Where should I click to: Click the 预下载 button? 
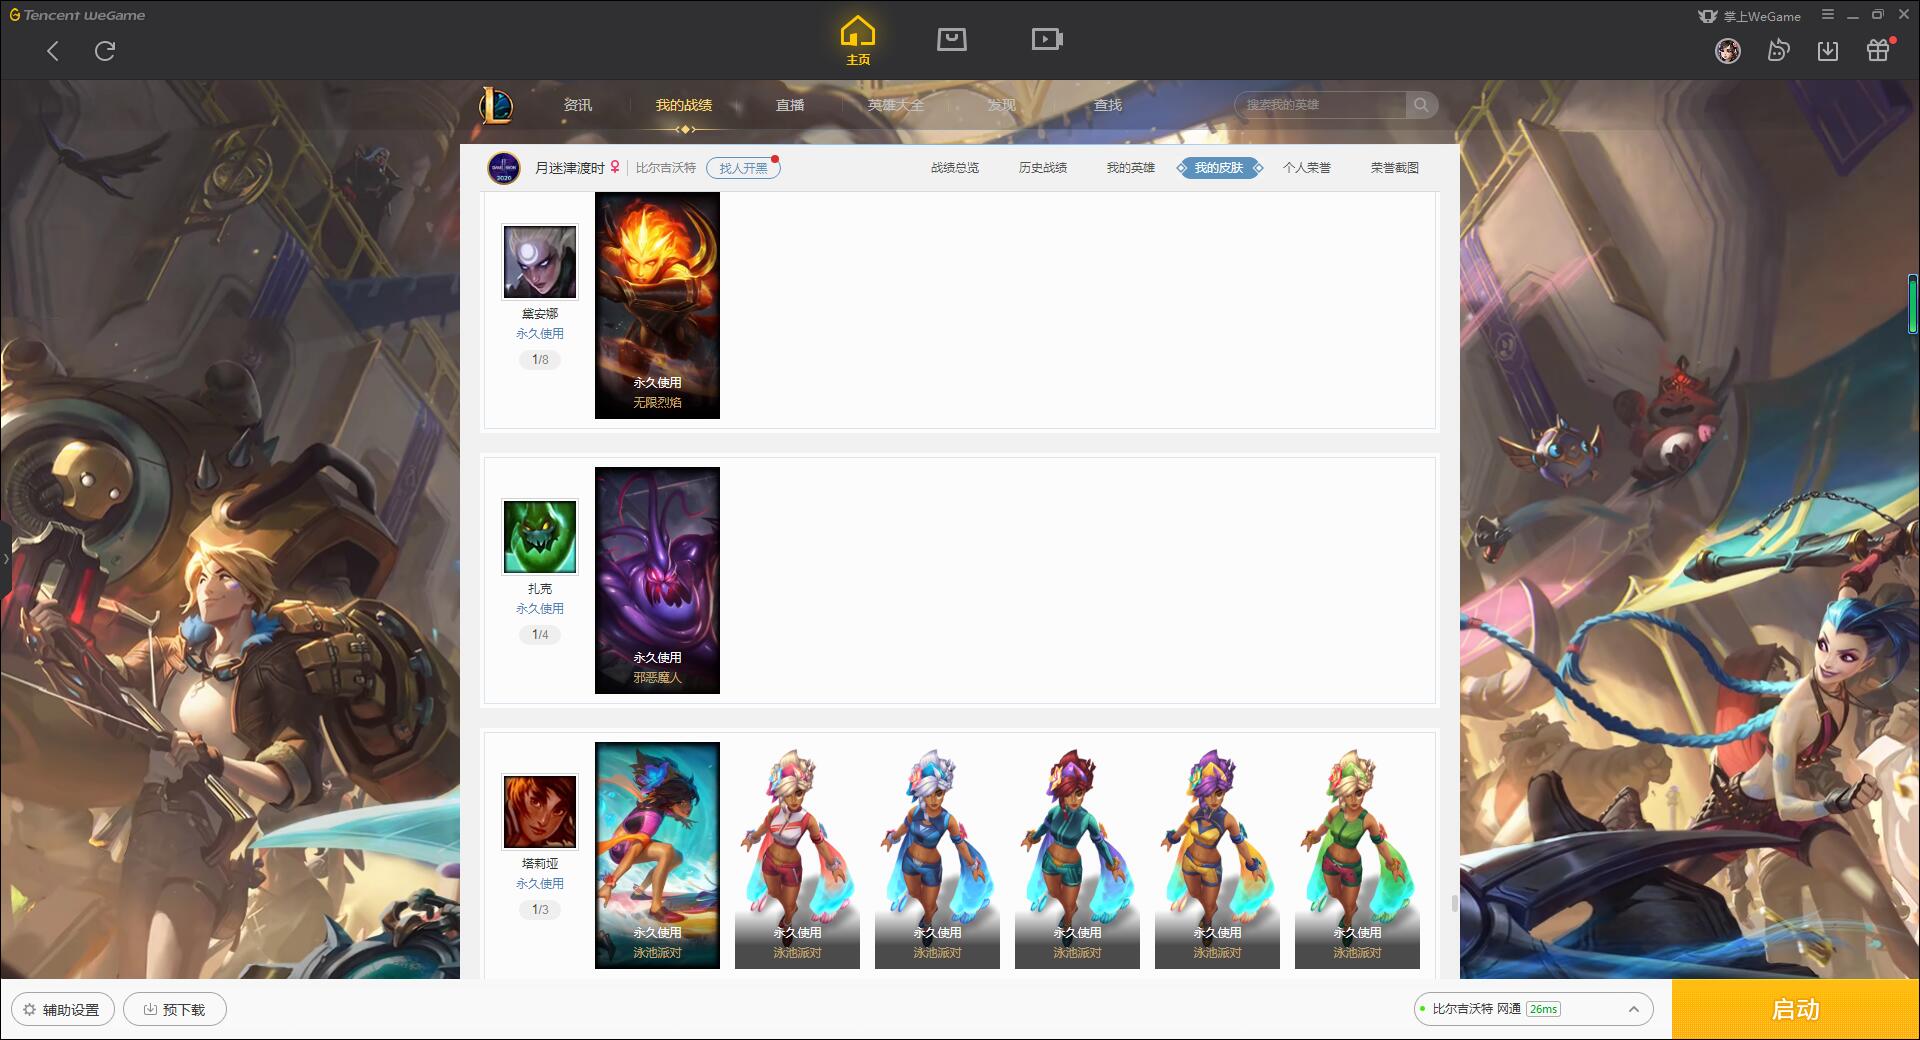pyautogui.click(x=174, y=1010)
